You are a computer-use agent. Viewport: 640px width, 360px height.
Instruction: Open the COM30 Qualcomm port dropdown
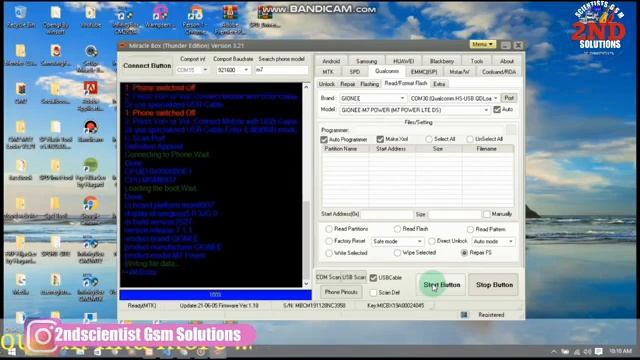(454, 98)
